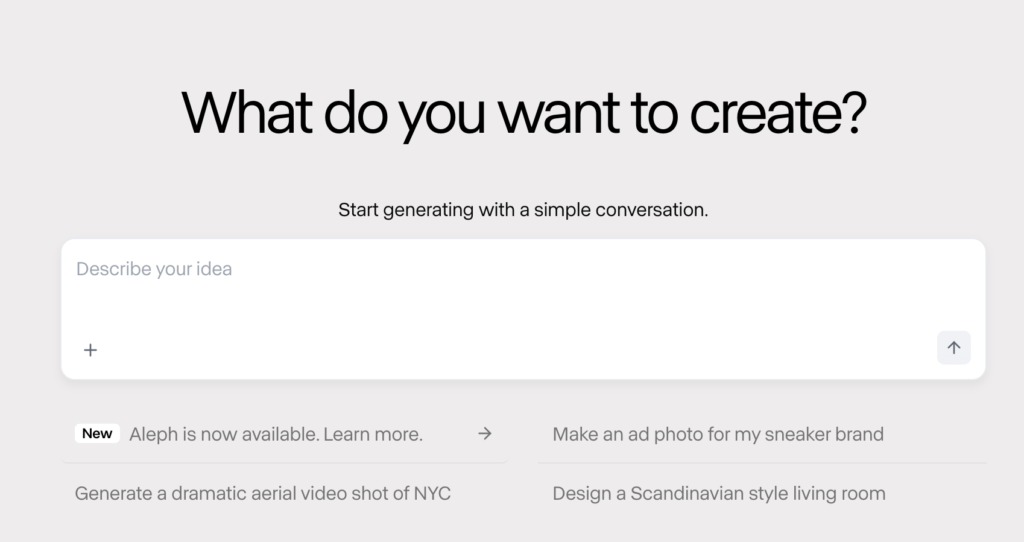The width and height of the screenshot is (1024, 542).
Task: Click the Start generating with a simple conversation subtitle
Action: pyautogui.click(x=523, y=210)
